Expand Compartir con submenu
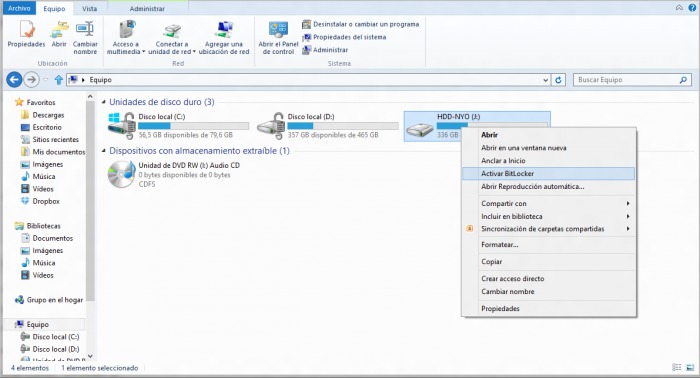 point(549,204)
